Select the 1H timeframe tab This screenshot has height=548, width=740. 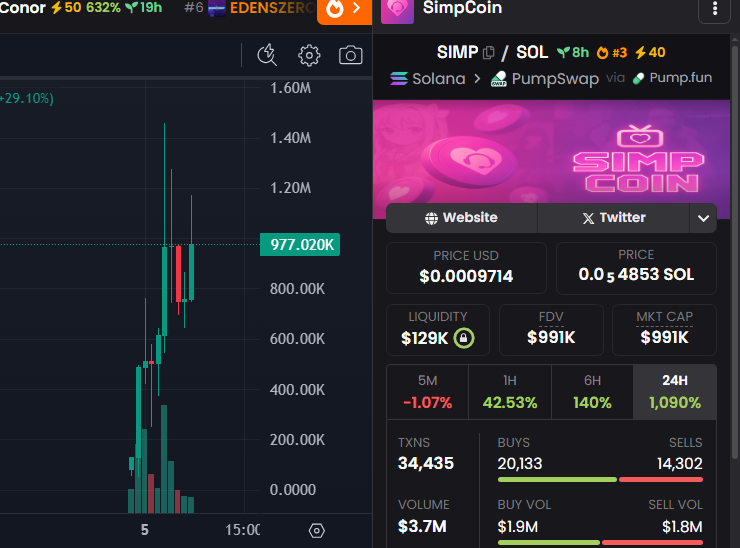(x=510, y=392)
